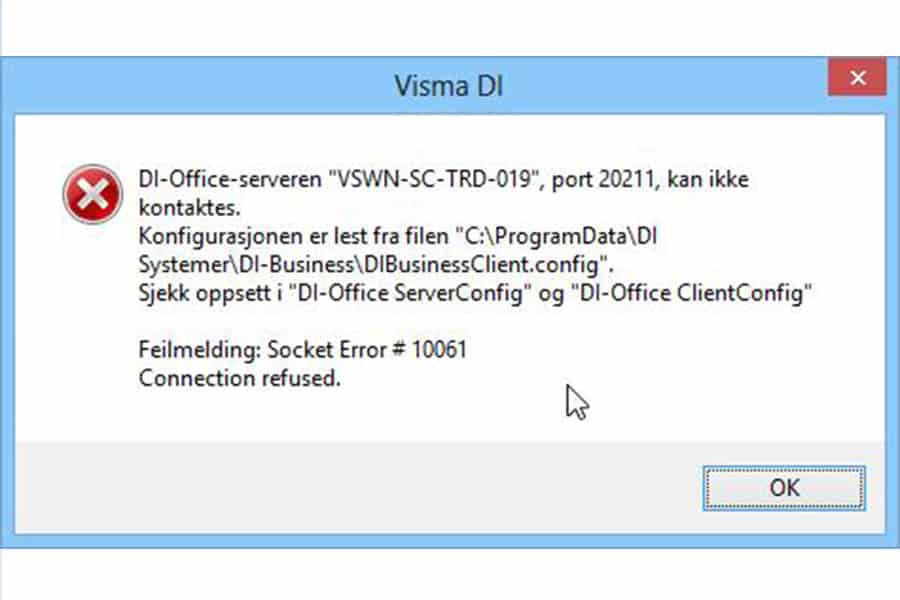Click Konfigurasjonen er lest fra filen text
Screen dimensions: 900x600
(x=293, y=237)
